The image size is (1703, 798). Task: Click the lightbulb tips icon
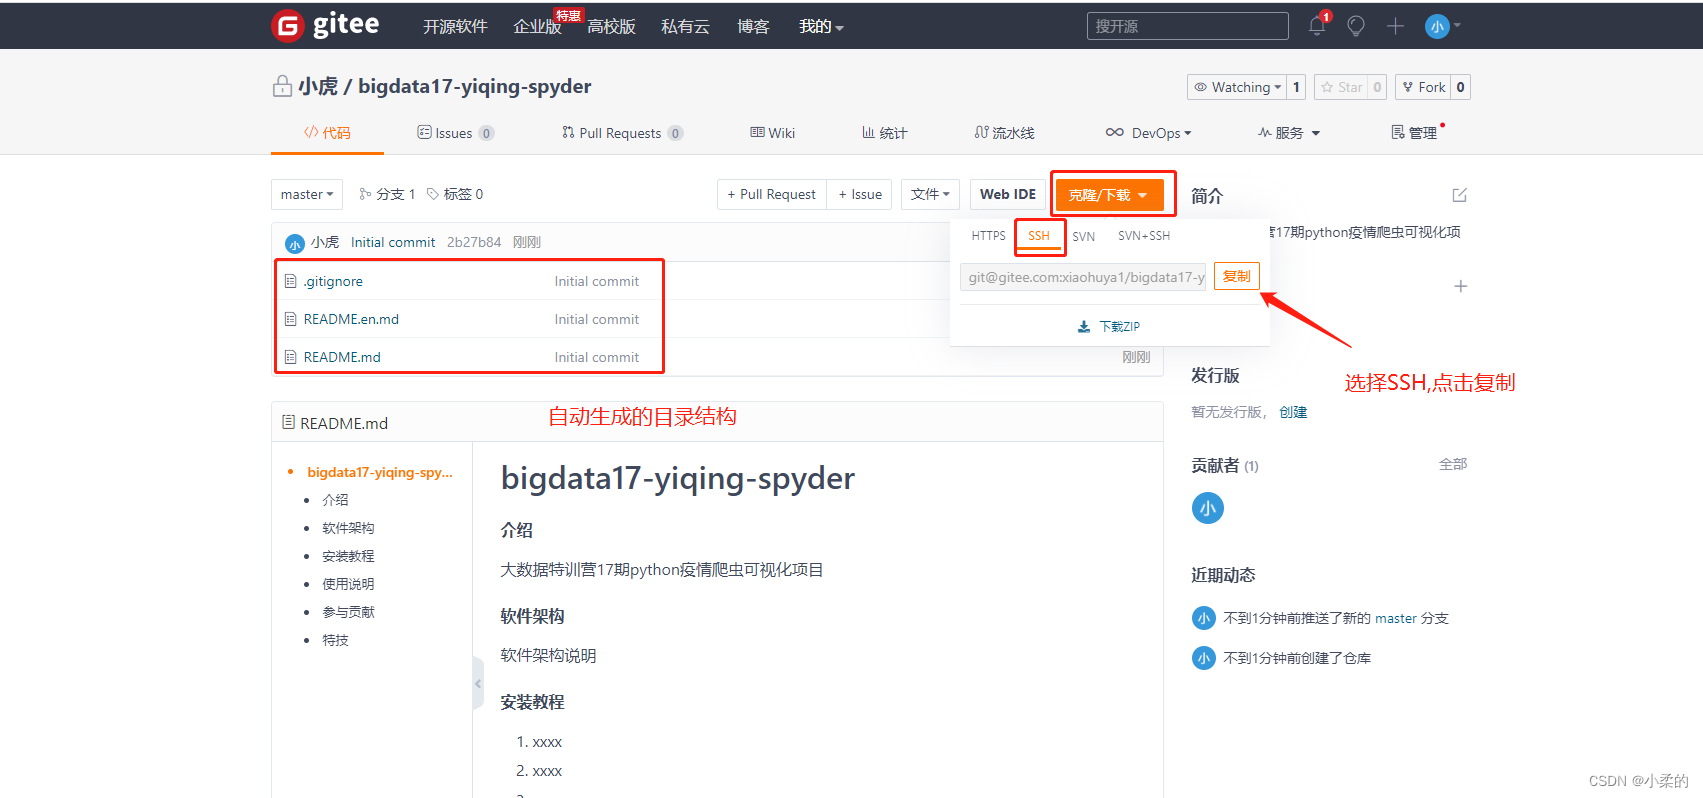(x=1356, y=26)
